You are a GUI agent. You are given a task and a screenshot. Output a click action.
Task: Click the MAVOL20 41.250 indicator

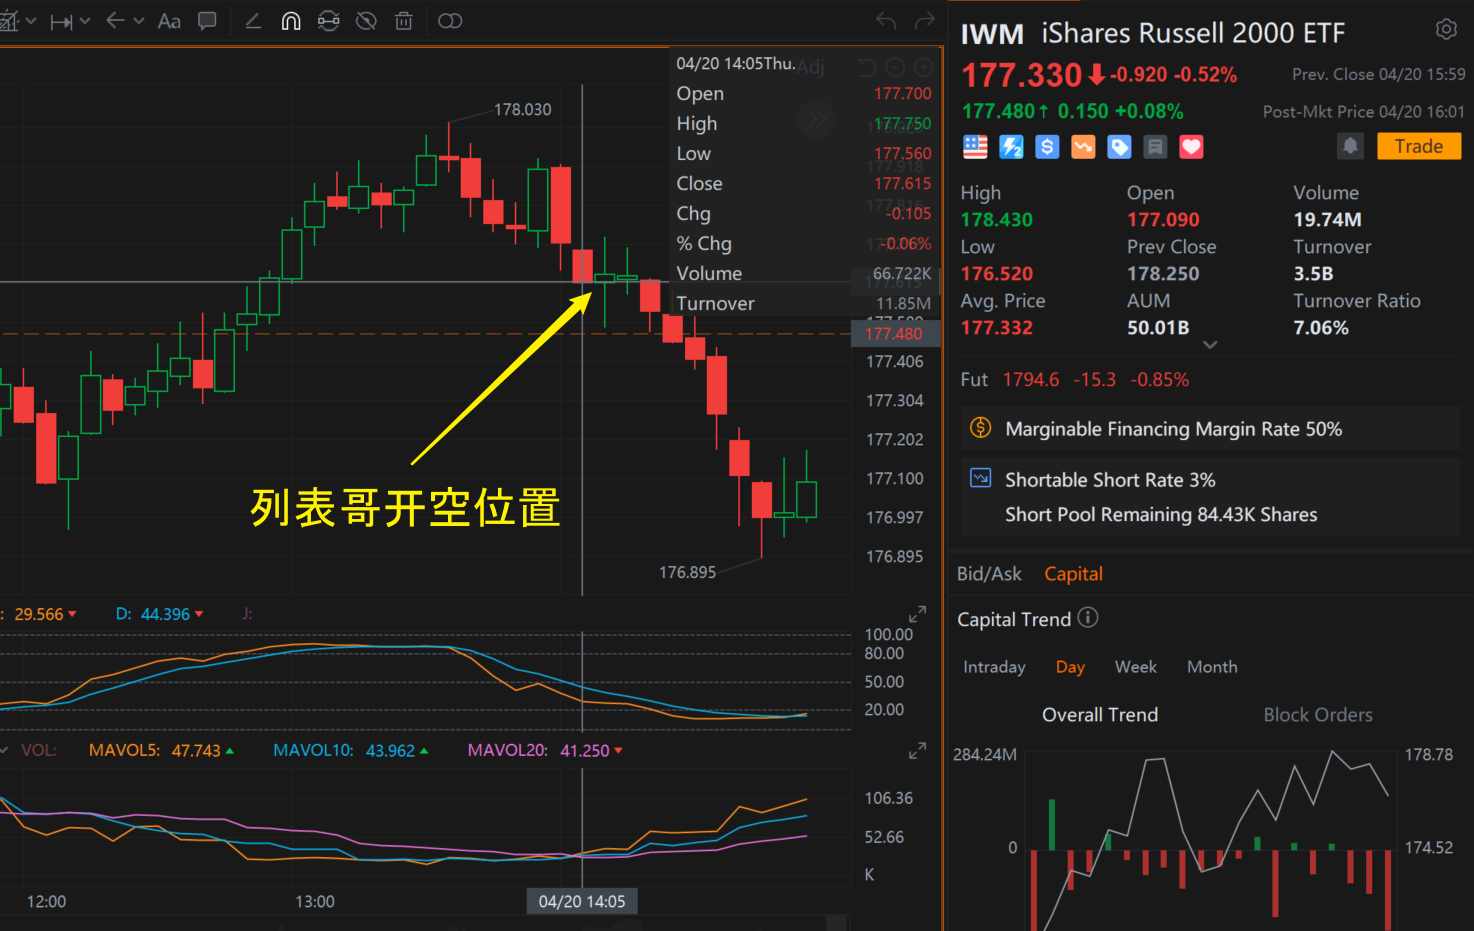pyautogui.click(x=545, y=750)
